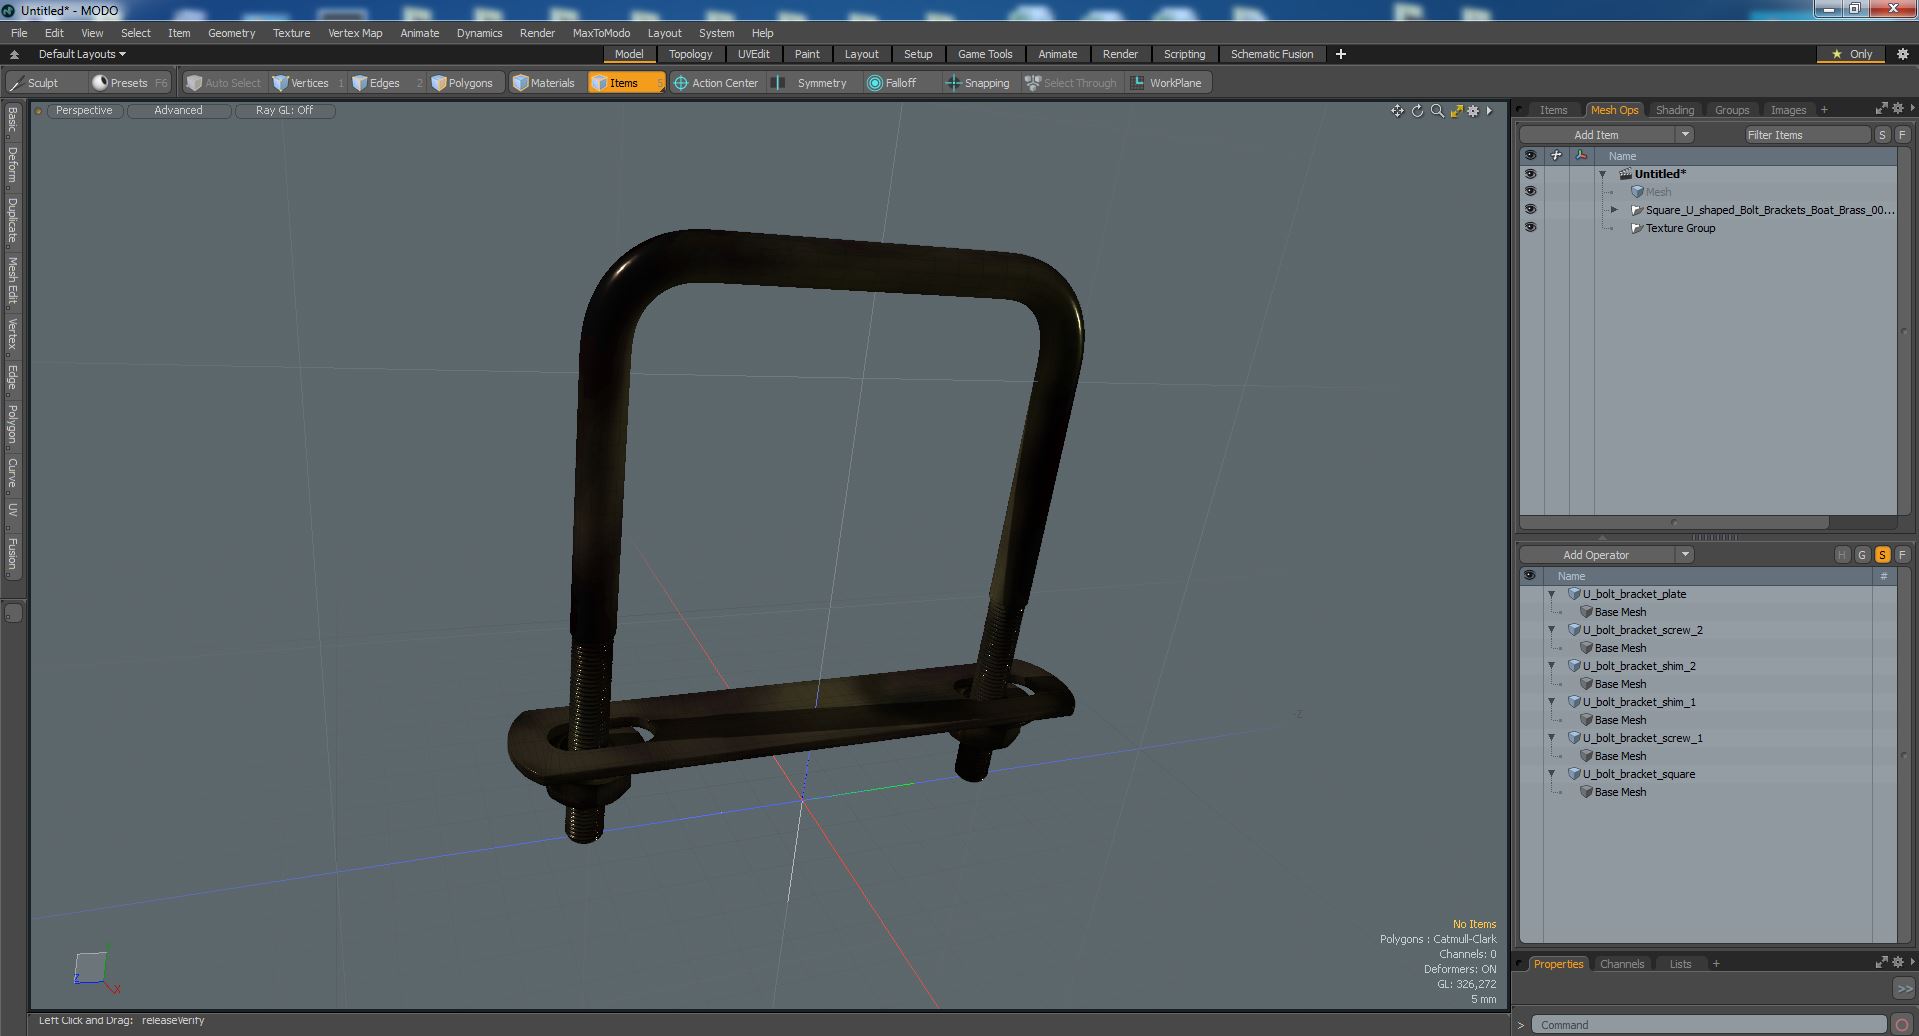Screen dimensions: 1919x1036
Task: Click the Add Item button
Action: point(1596,135)
